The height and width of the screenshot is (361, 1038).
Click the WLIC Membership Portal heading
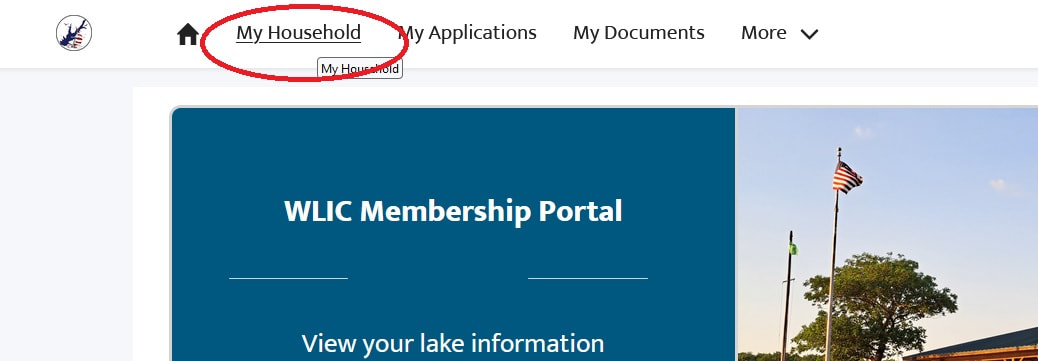(x=453, y=211)
